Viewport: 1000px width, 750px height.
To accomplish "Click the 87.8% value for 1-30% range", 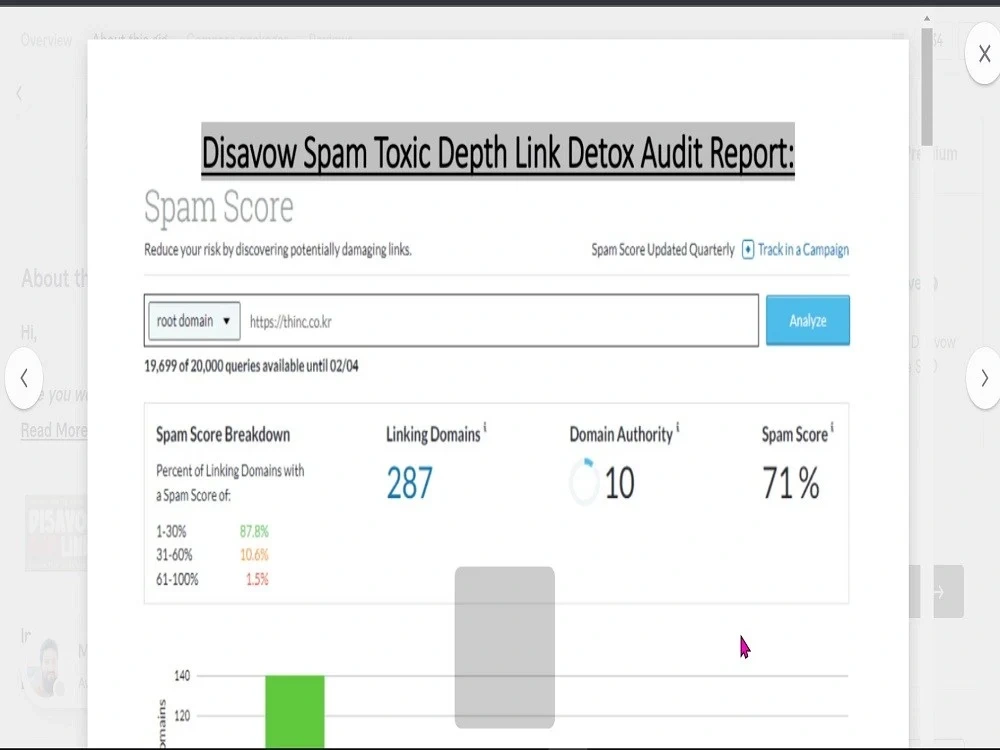I will [254, 531].
